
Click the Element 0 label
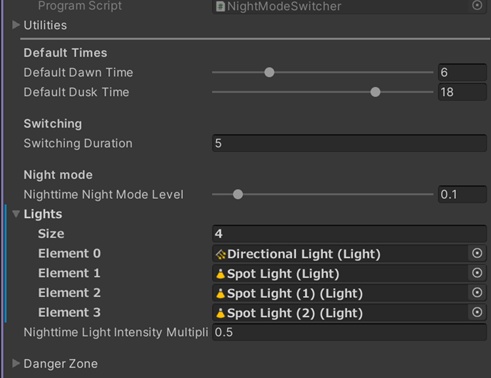tap(69, 253)
